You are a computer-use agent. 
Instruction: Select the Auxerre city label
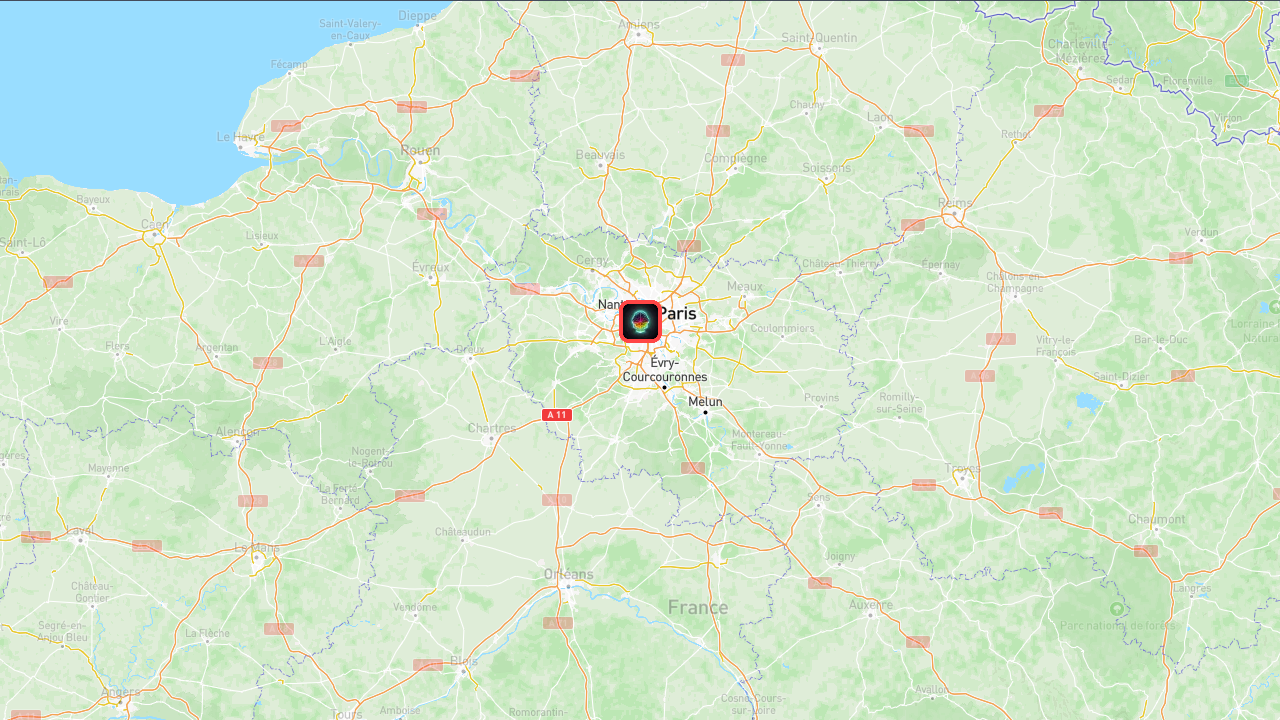(870, 604)
